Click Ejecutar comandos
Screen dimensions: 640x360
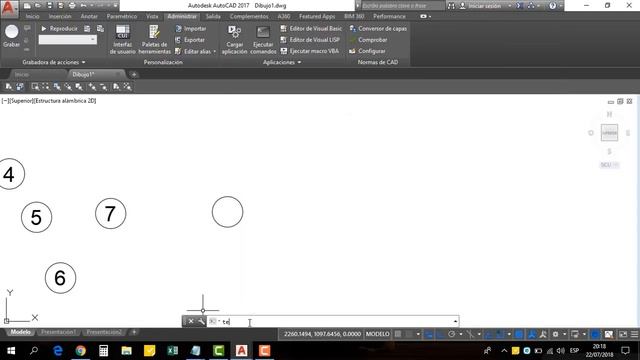[x=263, y=40]
